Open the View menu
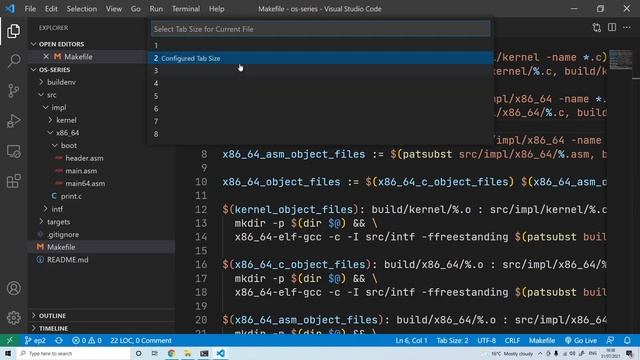 113,9
